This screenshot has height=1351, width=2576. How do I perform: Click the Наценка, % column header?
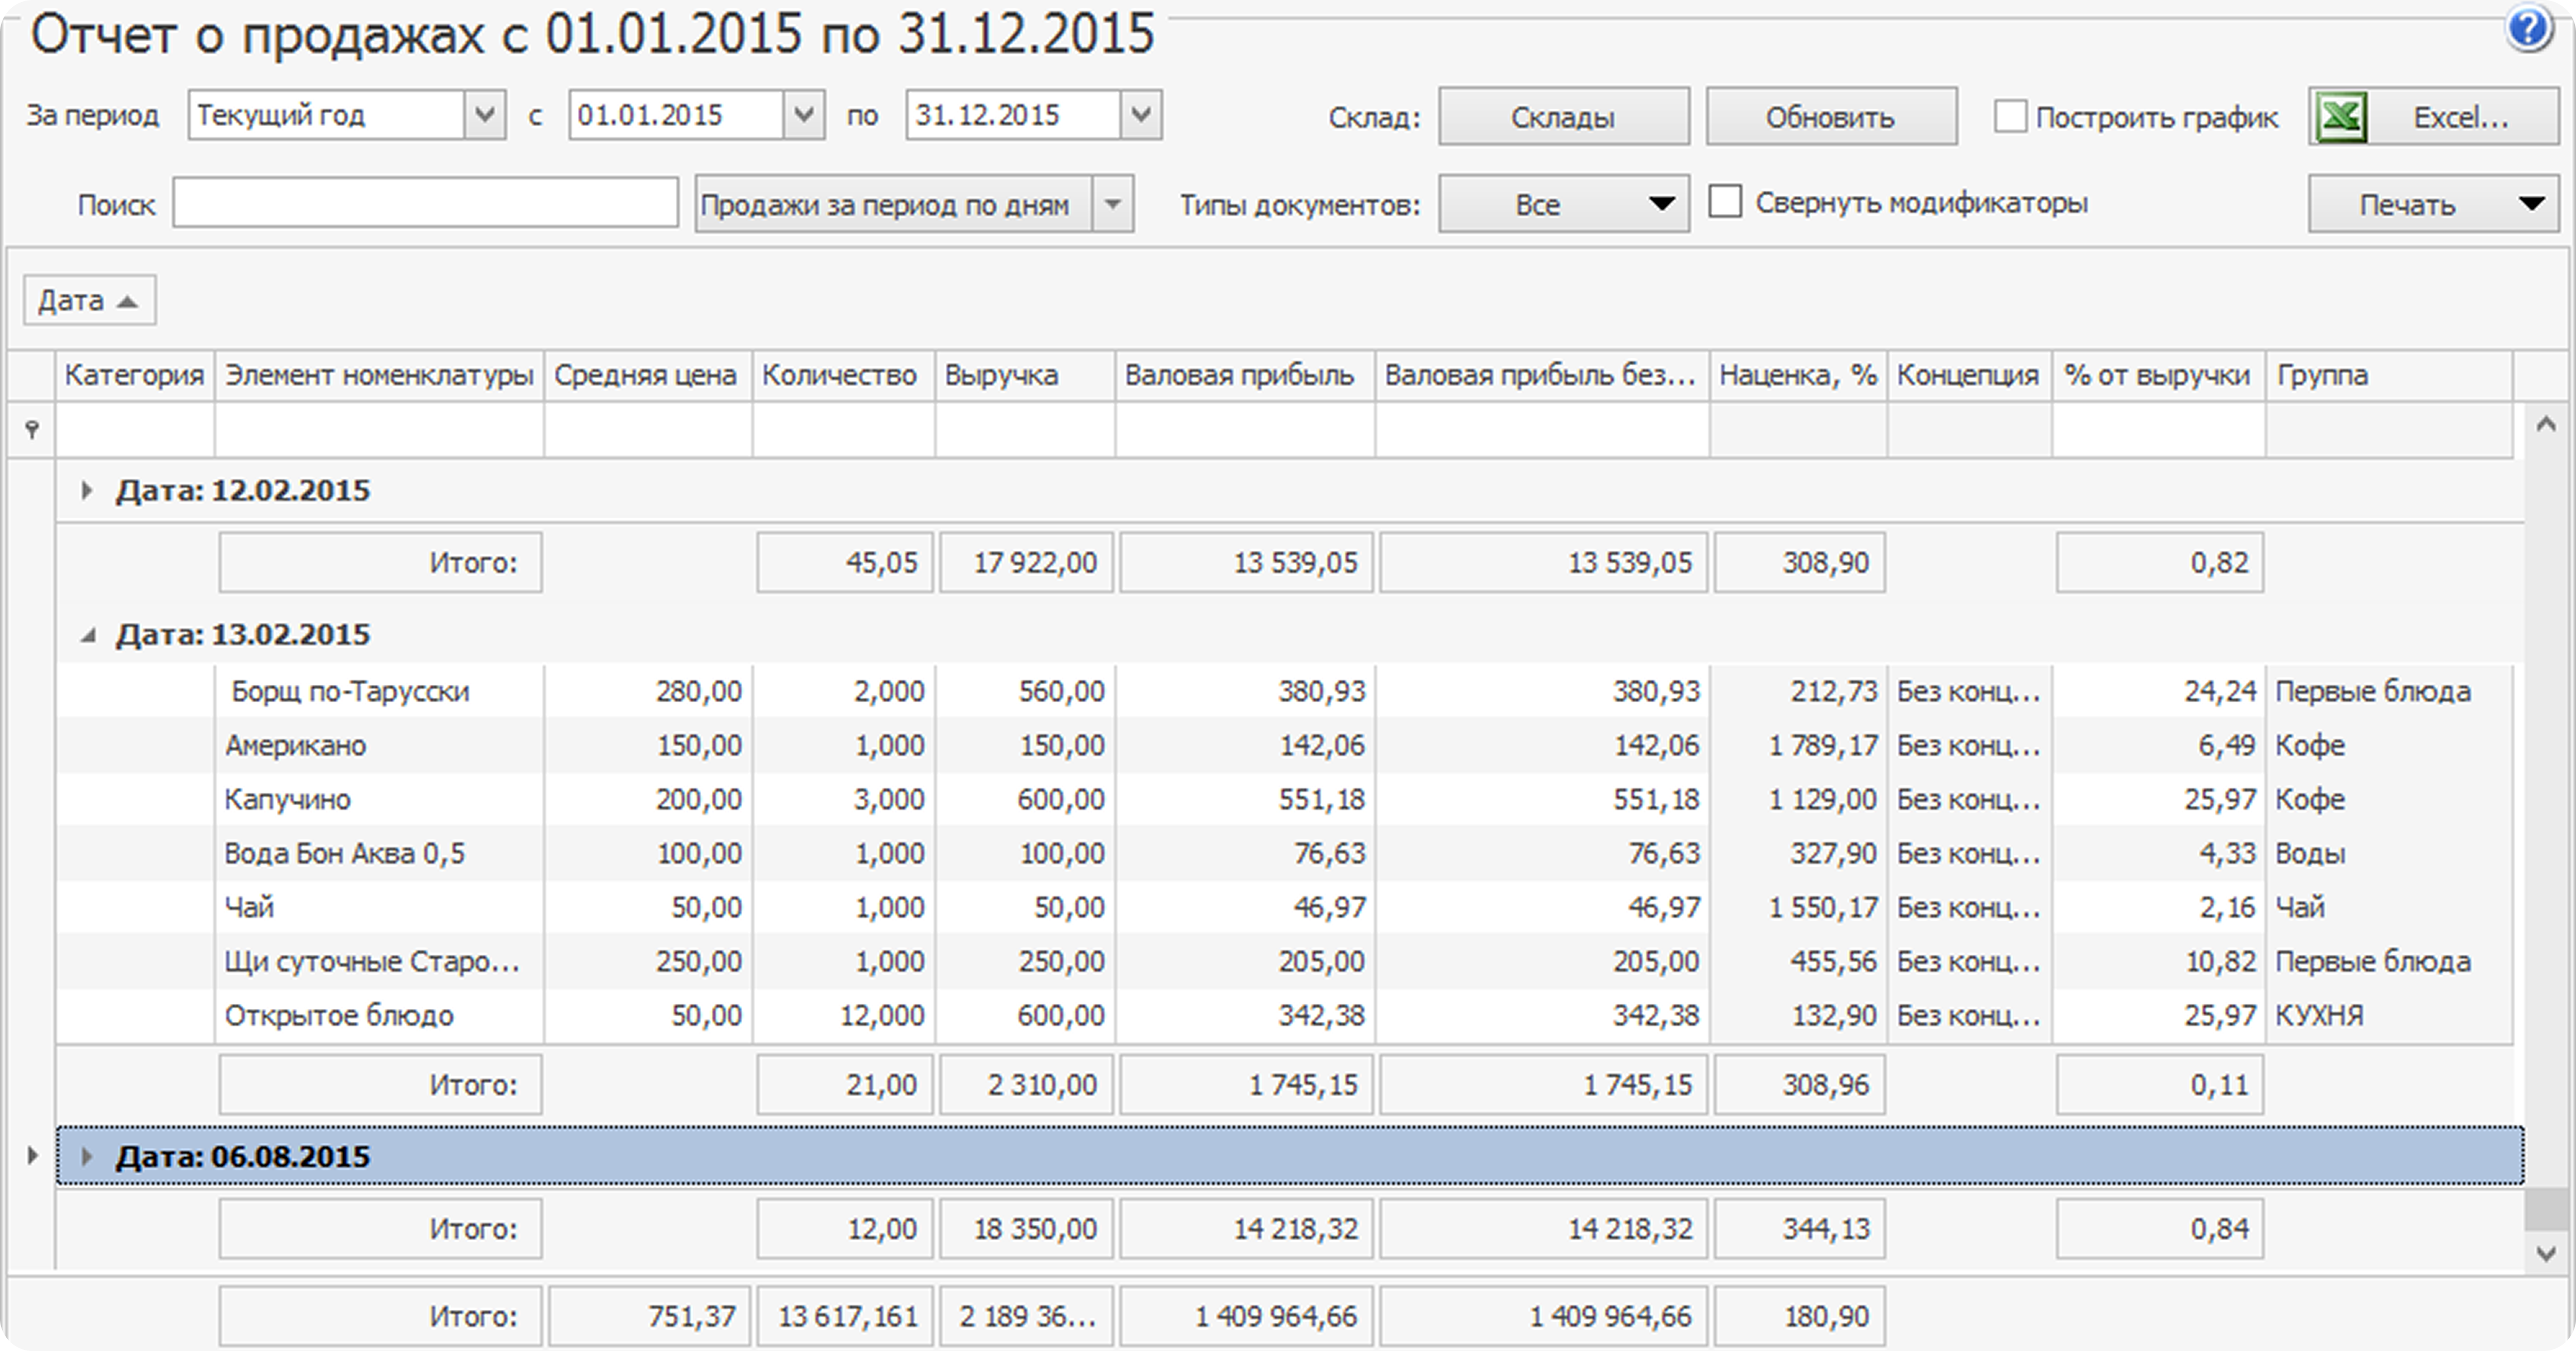point(1796,376)
